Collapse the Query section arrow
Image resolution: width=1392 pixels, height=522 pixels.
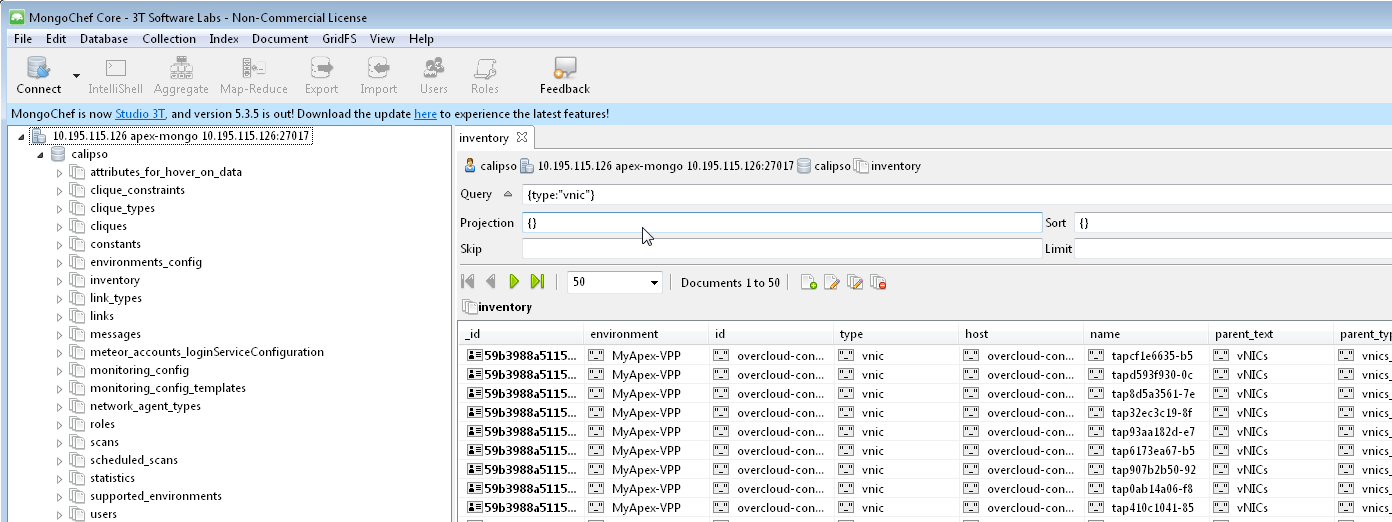click(507, 194)
